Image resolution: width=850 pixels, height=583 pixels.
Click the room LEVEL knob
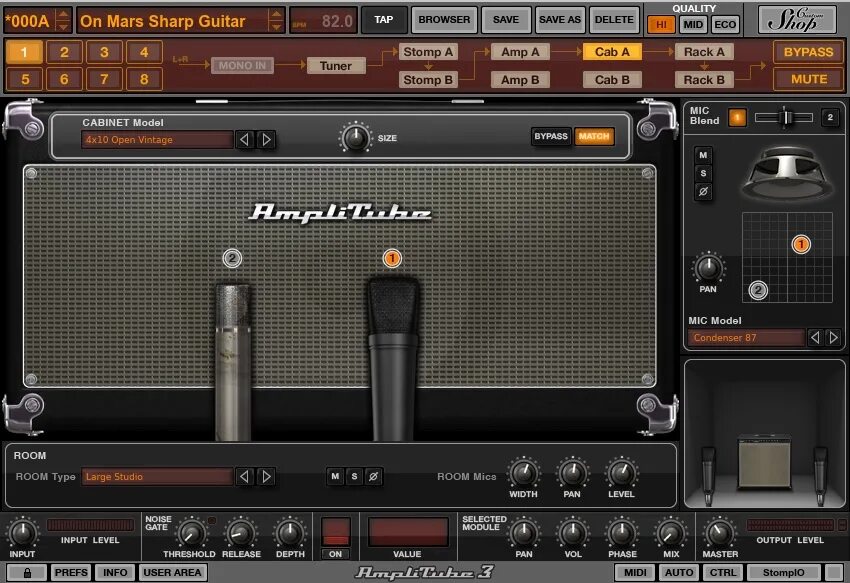coord(621,473)
